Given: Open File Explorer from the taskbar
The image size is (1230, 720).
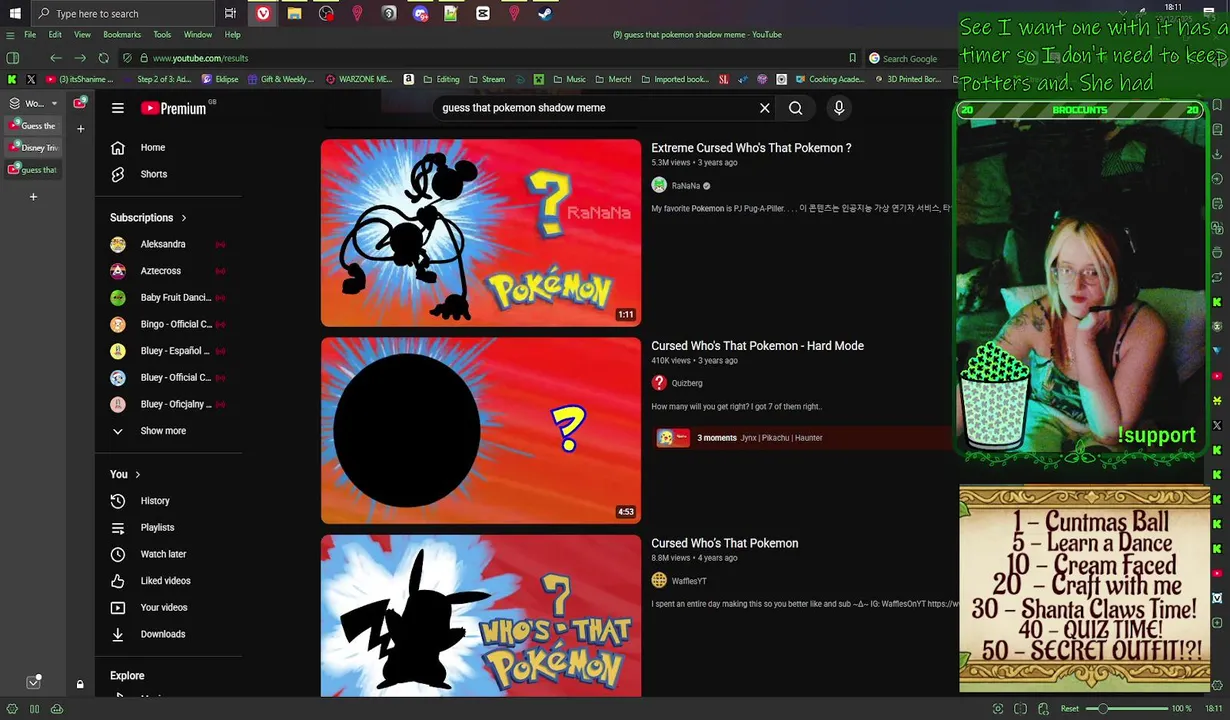Looking at the screenshot, I should pos(294,14).
